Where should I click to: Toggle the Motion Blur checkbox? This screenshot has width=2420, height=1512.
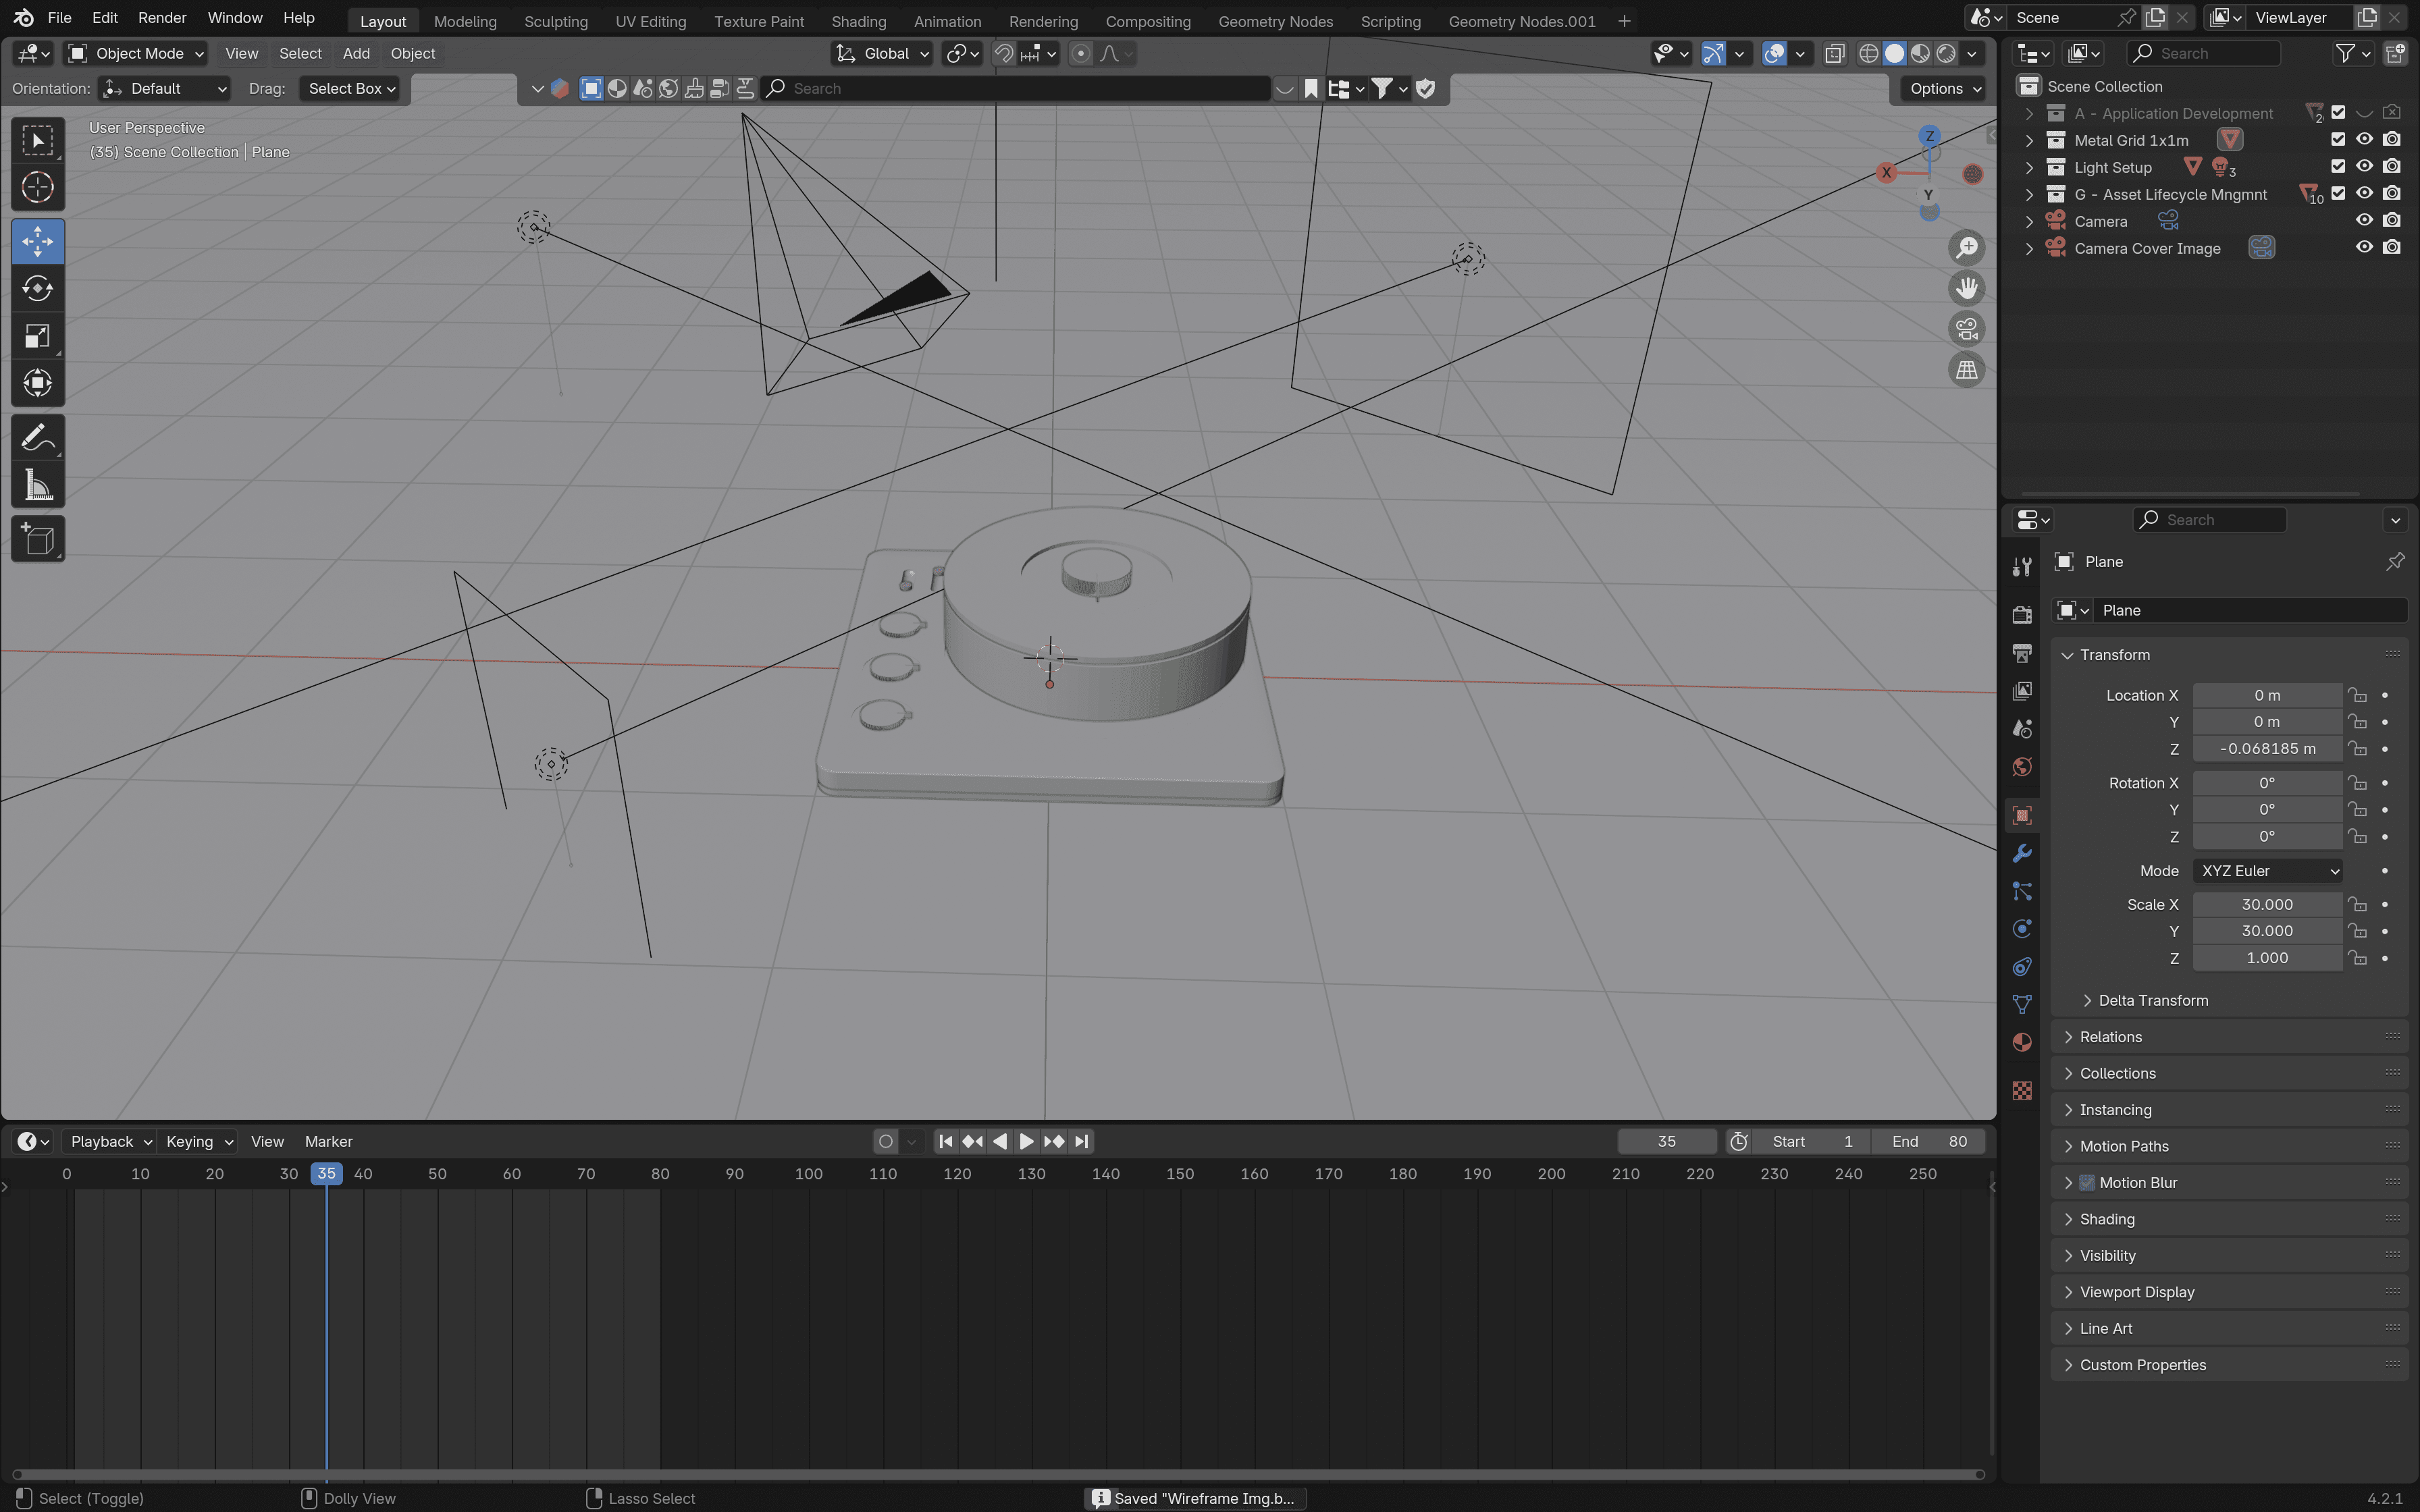(2087, 1182)
